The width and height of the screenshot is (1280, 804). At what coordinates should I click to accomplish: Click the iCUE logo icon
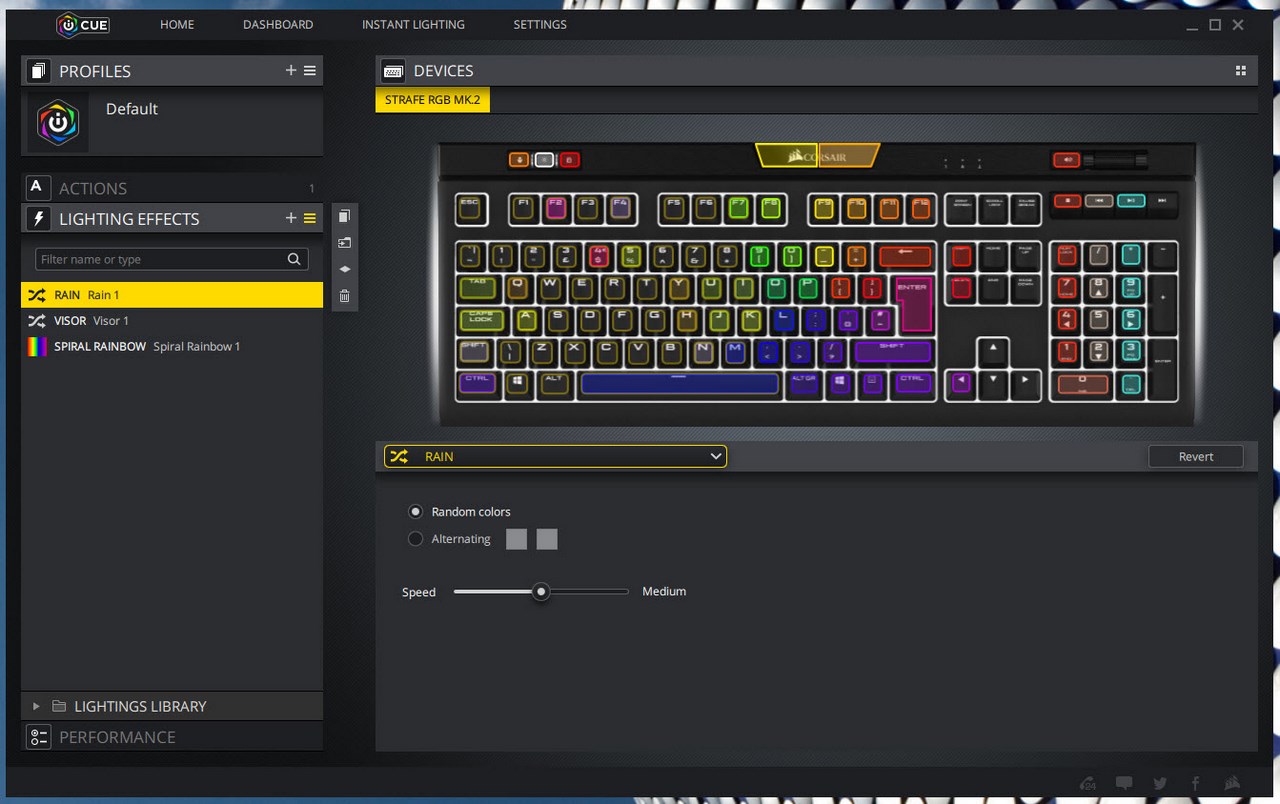pyautogui.click(x=83, y=24)
